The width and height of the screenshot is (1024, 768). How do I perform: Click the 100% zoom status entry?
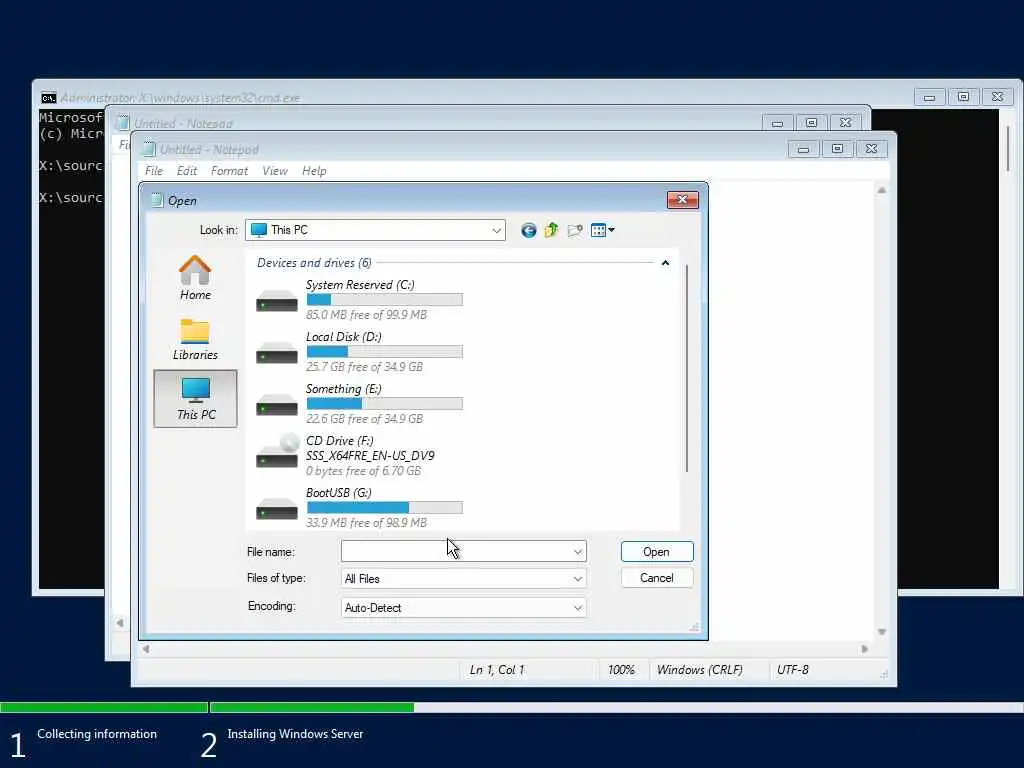621,670
